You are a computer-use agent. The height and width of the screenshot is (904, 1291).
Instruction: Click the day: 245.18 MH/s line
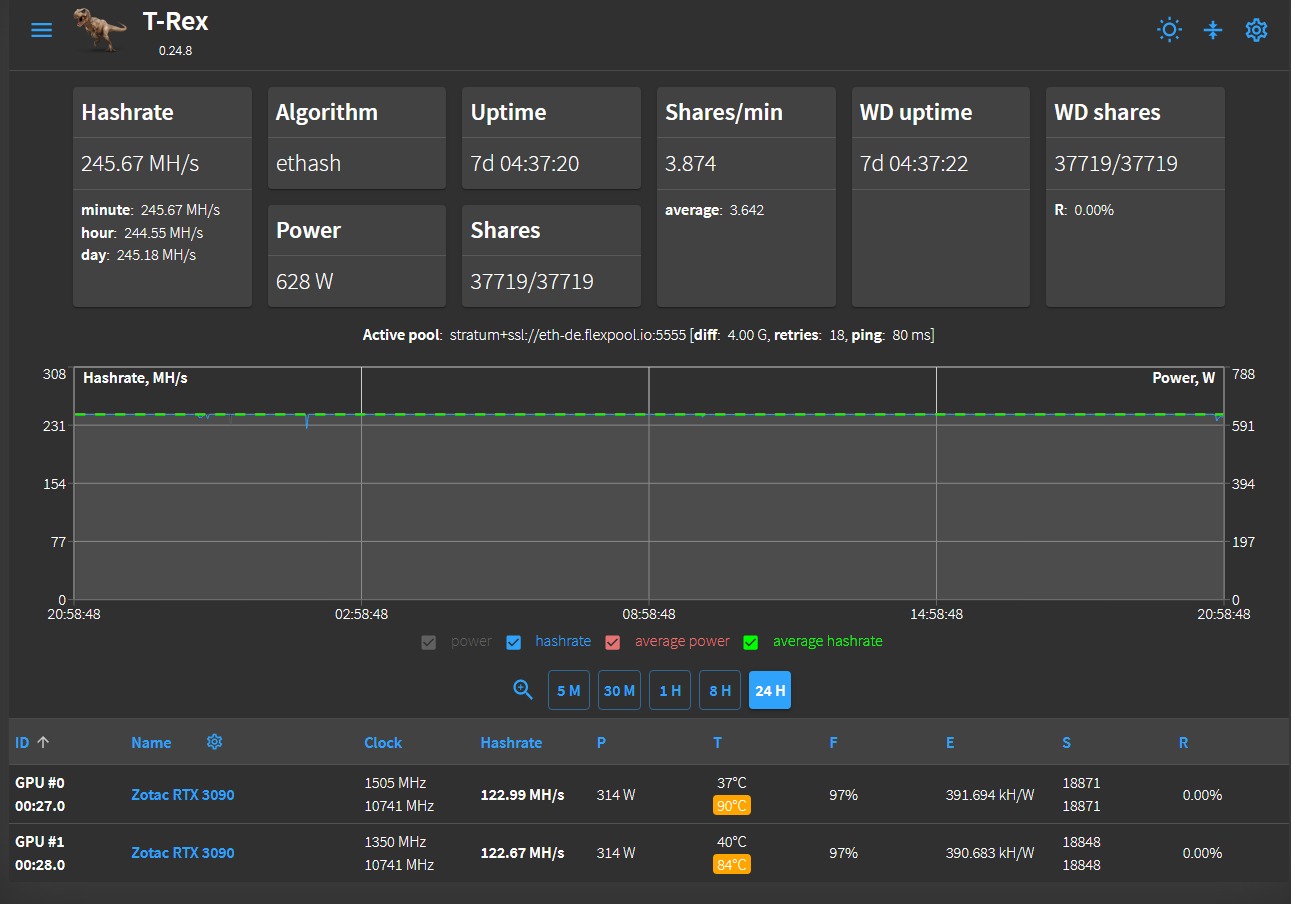pyautogui.click(x=139, y=255)
